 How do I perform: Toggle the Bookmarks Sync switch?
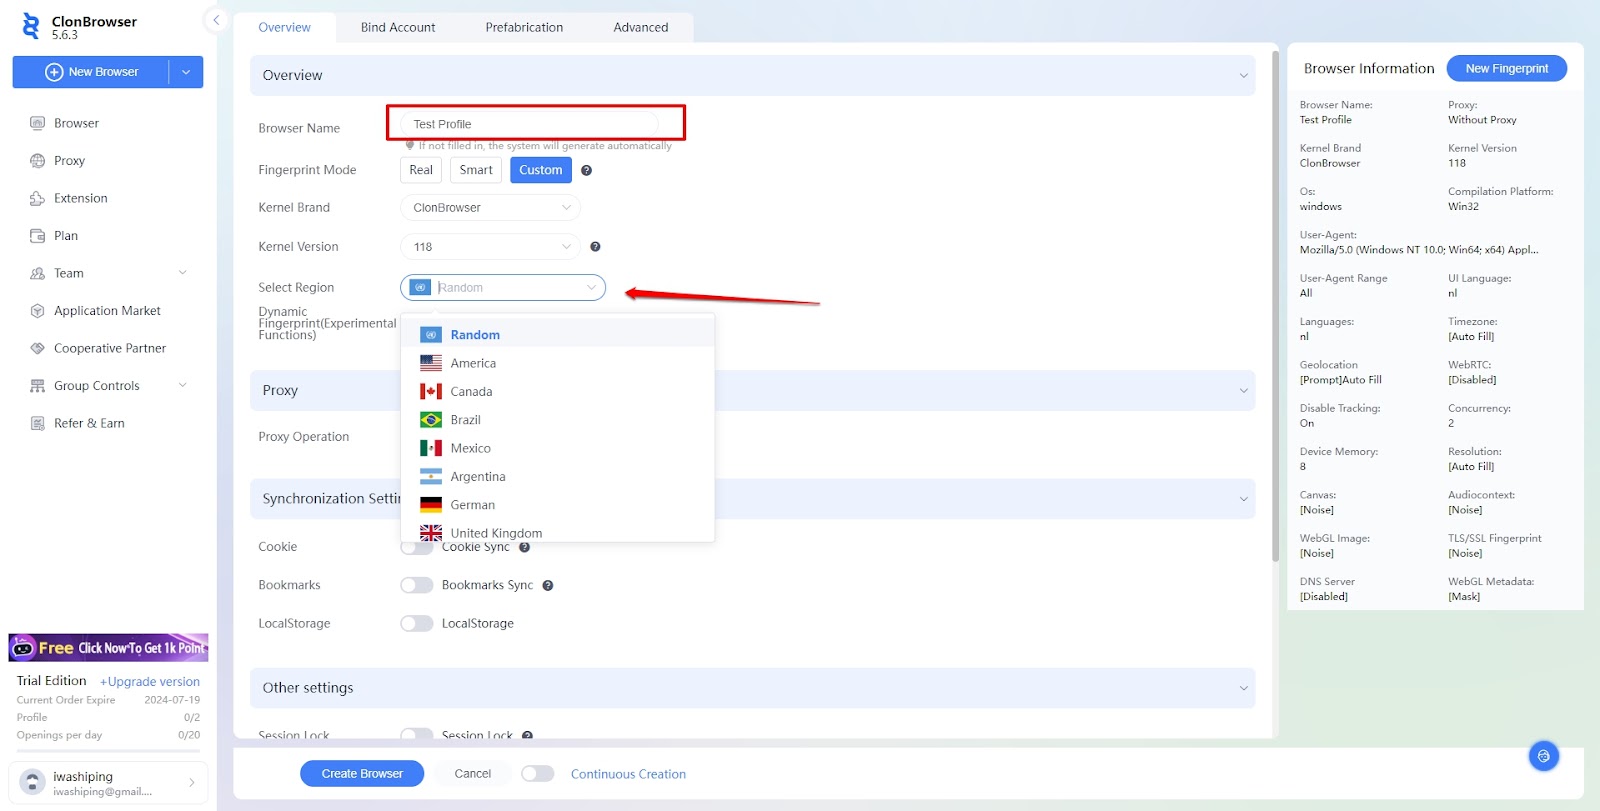[x=416, y=585]
